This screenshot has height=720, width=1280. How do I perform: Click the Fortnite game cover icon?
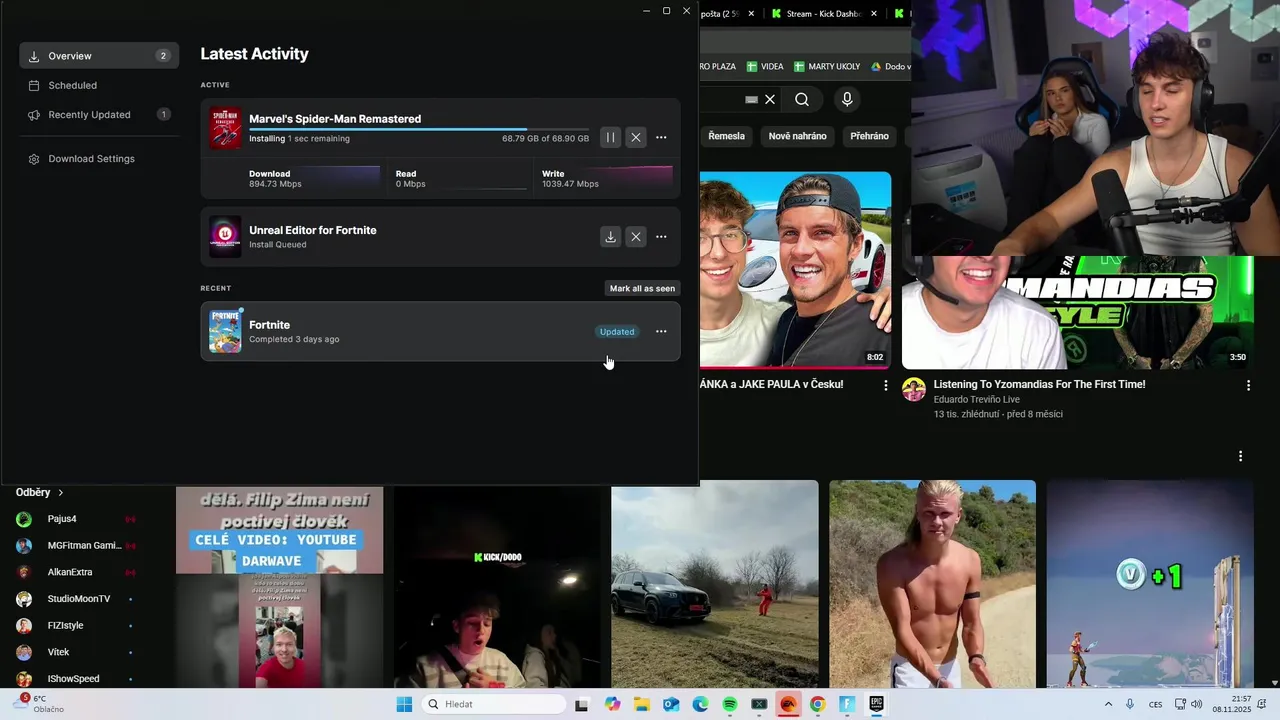(x=225, y=331)
